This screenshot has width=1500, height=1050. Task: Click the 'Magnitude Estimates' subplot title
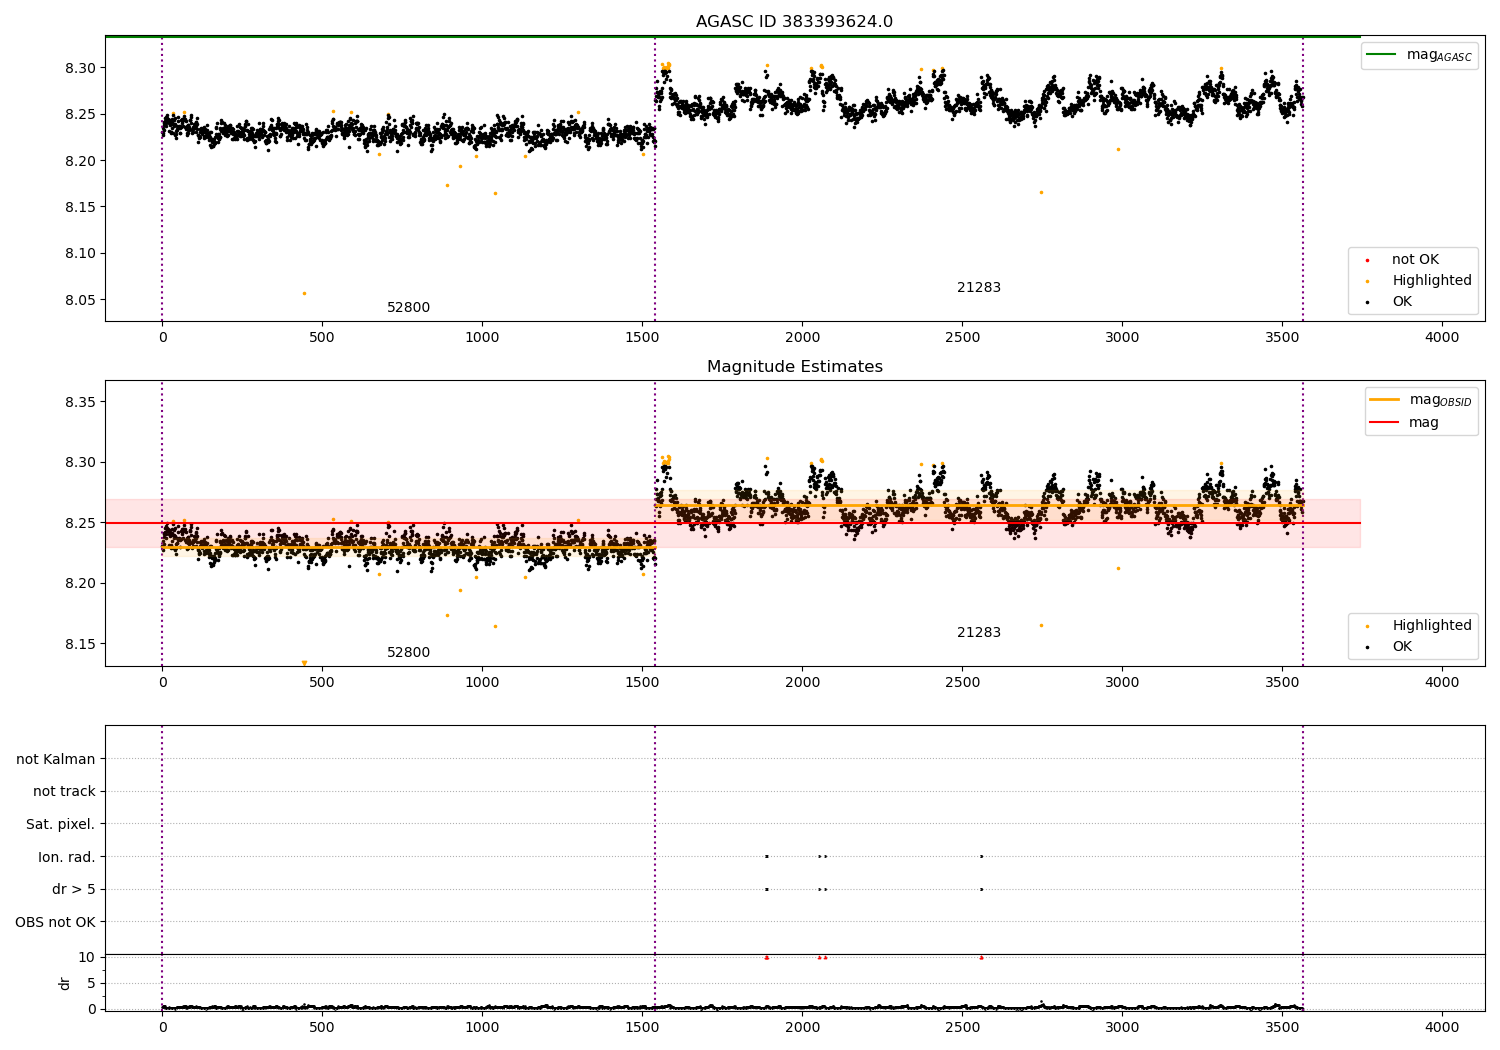click(x=794, y=367)
